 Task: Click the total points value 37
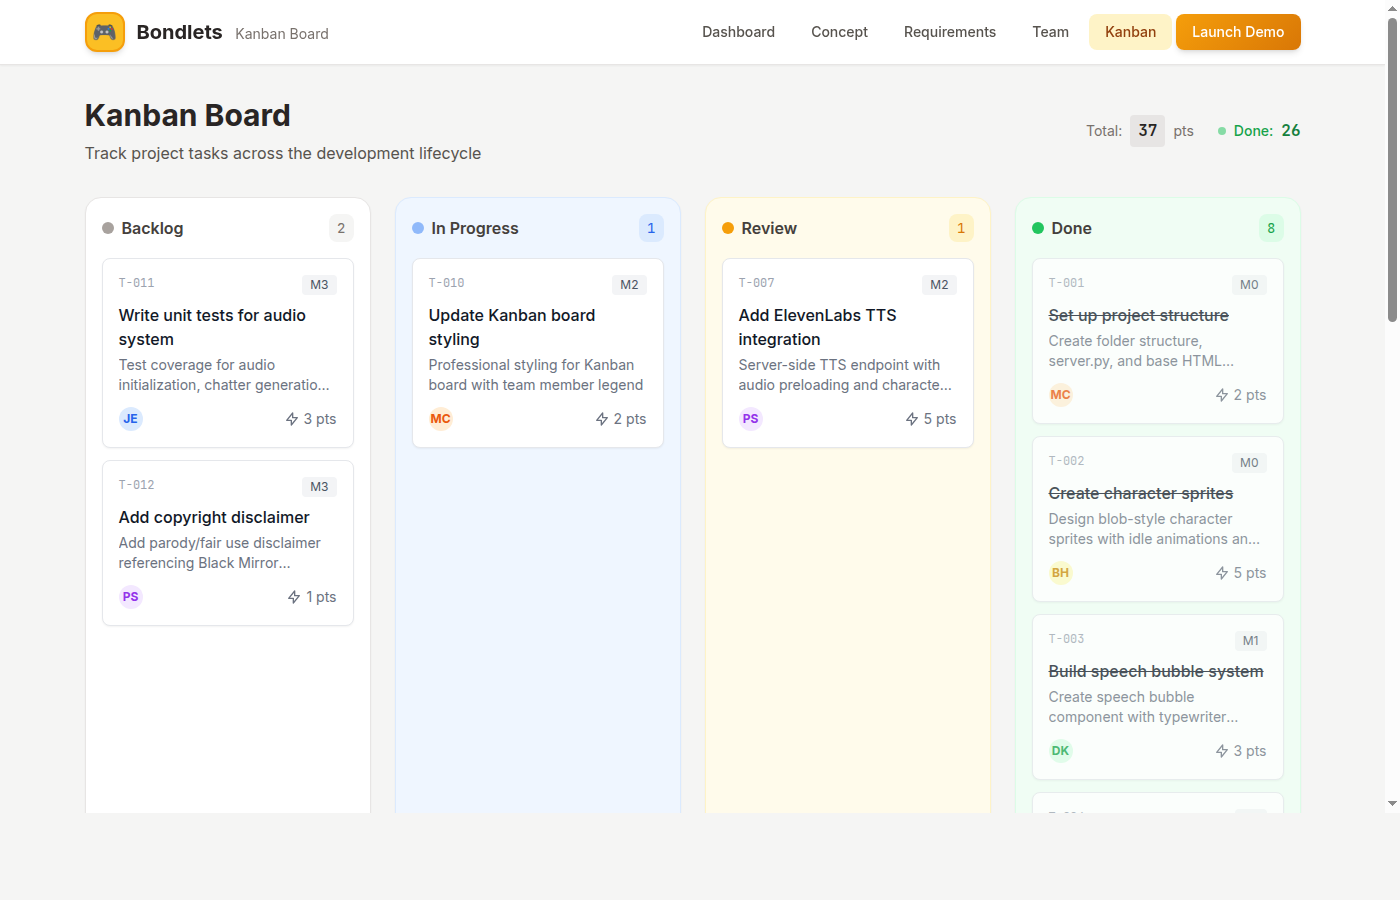[x=1147, y=131]
